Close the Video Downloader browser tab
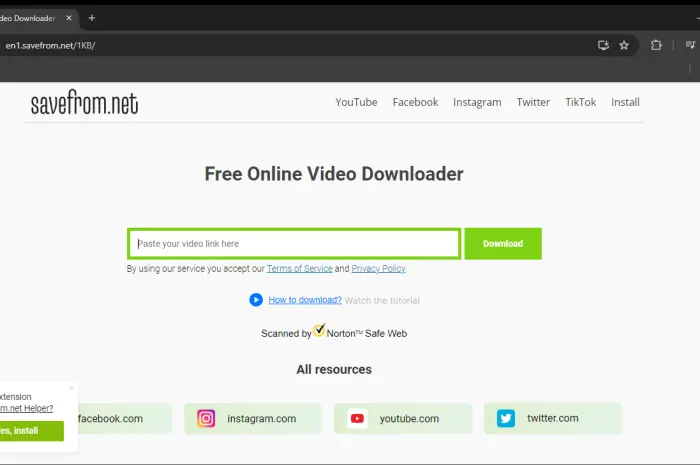This screenshot has height=465, width=700. coord(69,18)
